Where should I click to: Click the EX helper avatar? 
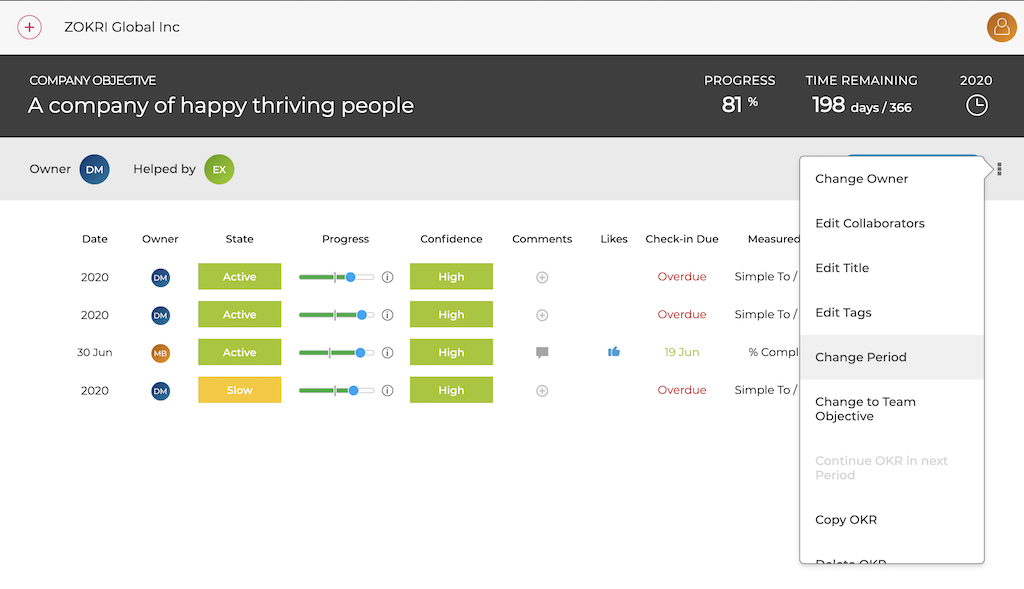[219, 169]
